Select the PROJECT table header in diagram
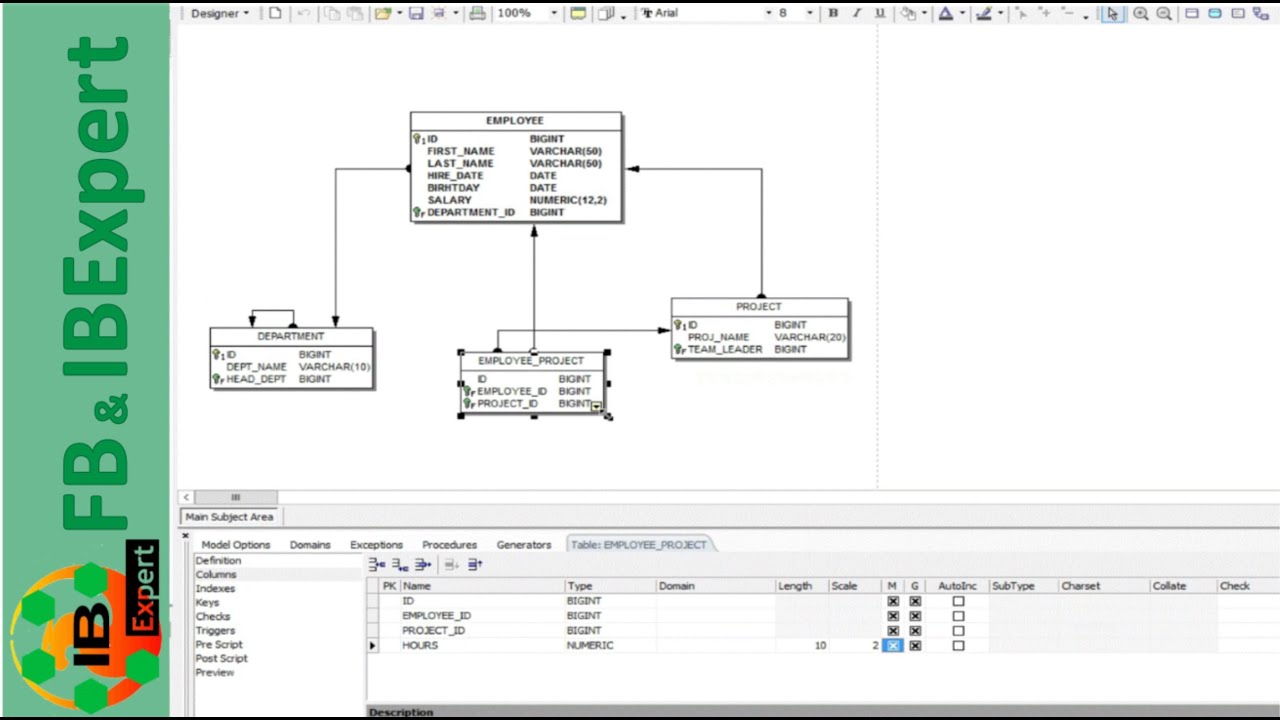This screenshot has width=1280, height=720. pyautogui.click(x=759, y=307)
